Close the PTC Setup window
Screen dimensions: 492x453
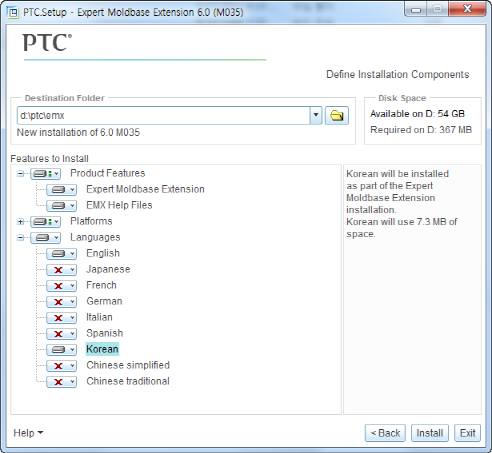467,9
